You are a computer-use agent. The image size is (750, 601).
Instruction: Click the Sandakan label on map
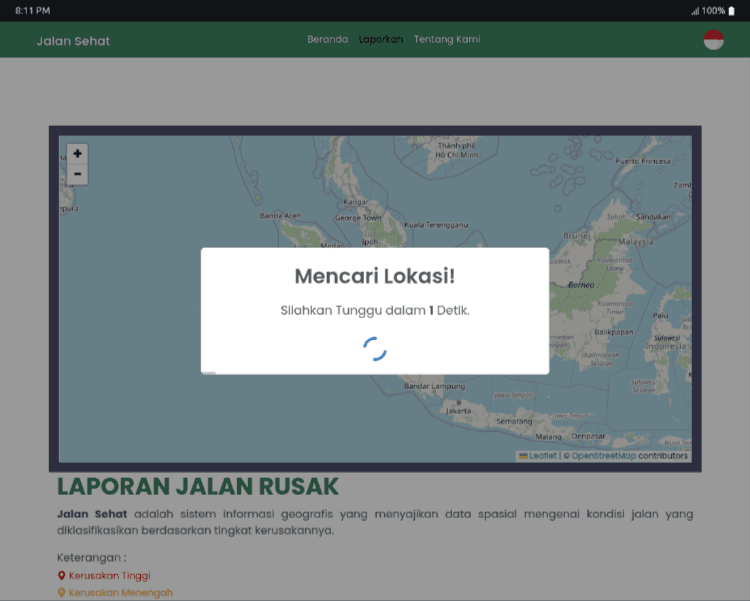click(x=653, y=217)
